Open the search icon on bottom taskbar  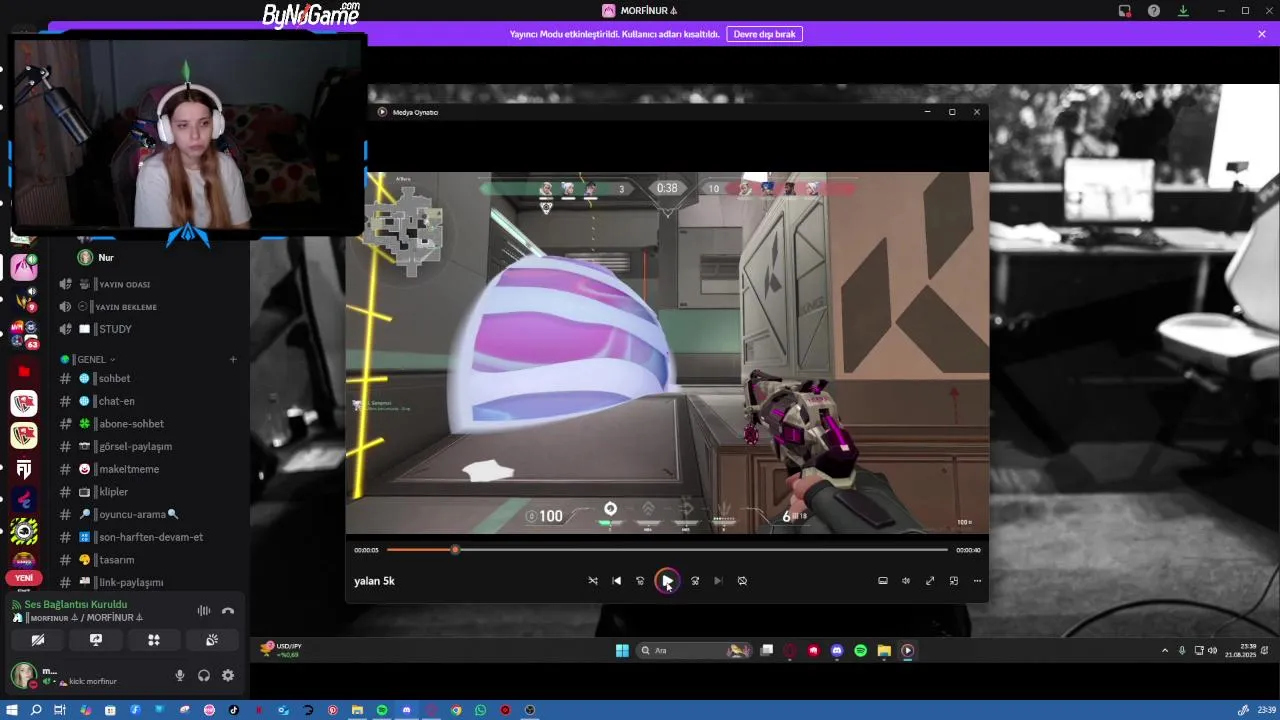click(36, 710)
